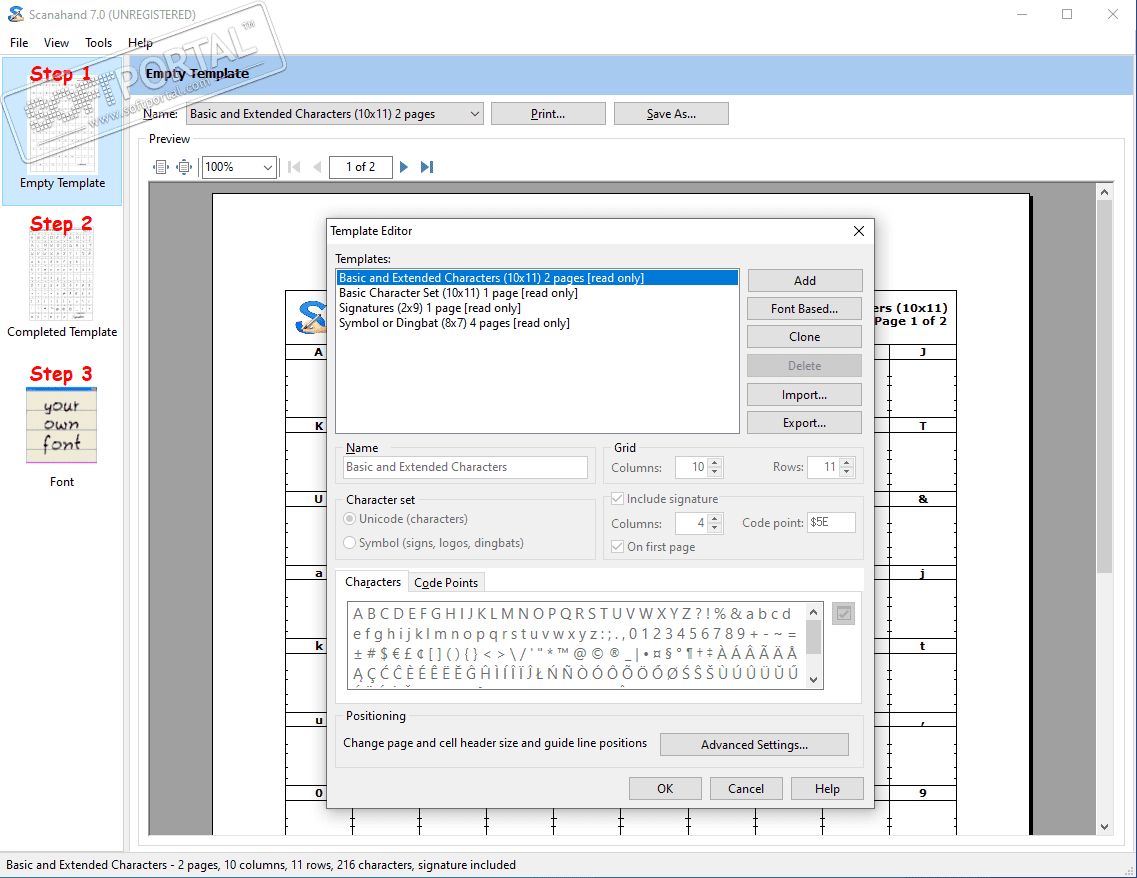Click the fit whole page icon
The width and height of the screenshot is (1137, 878).
pos(184,167)
